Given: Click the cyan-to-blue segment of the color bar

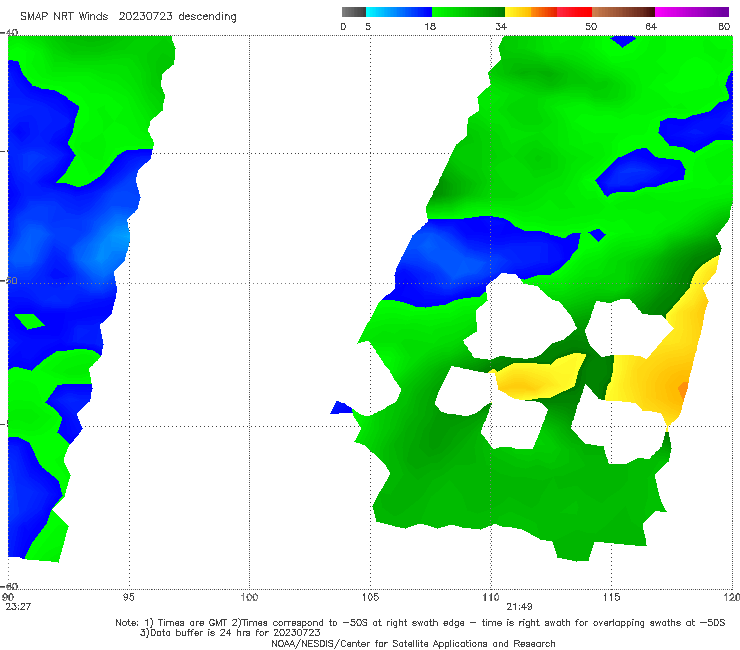Looking at the screenshot, I should point(399,12).
